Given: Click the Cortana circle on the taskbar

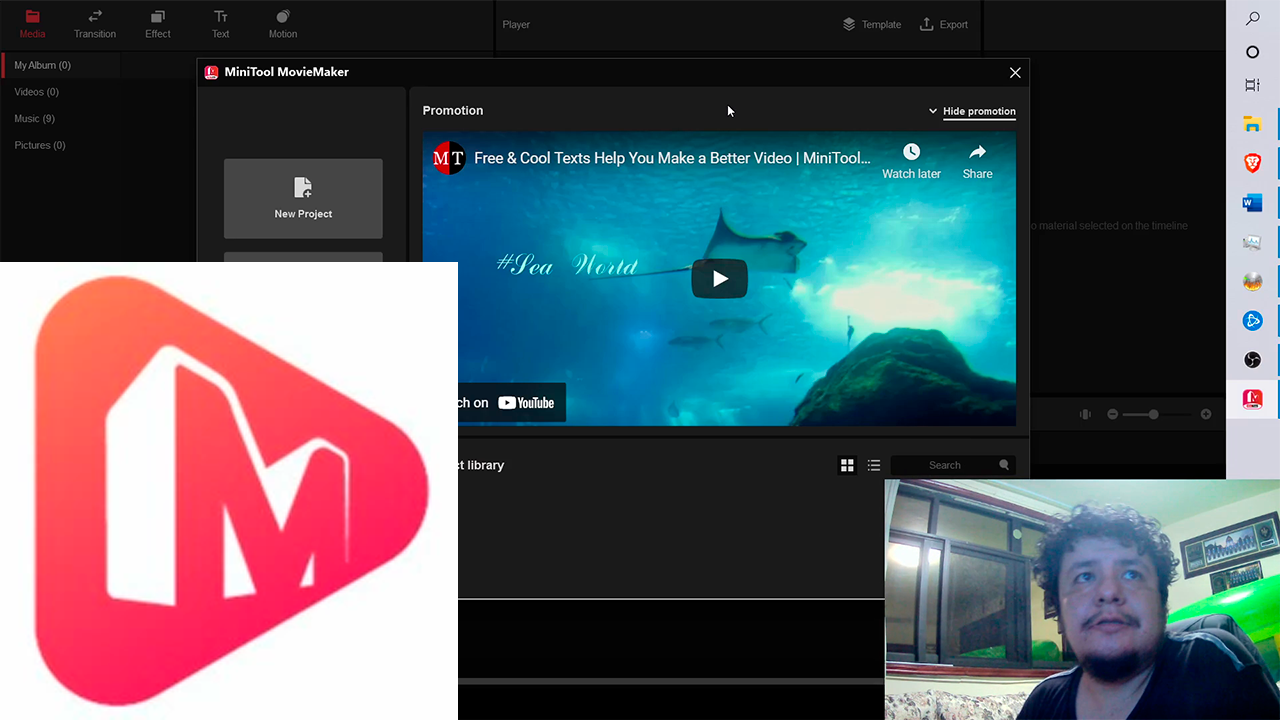Looking at the screenshot, I should click(x=1252, y=52).
